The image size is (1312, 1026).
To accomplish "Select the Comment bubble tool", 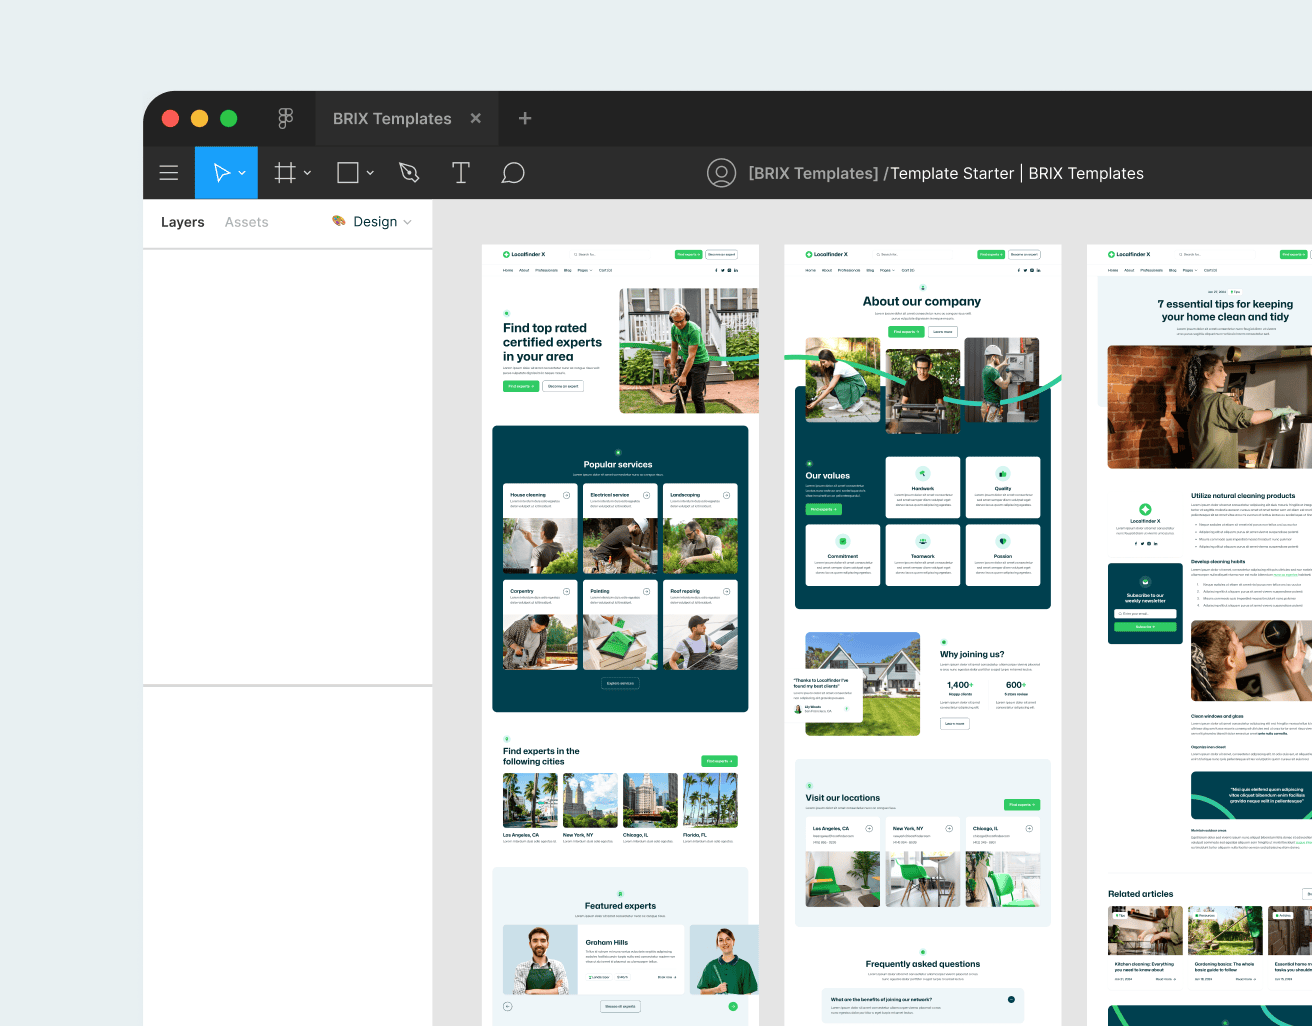I will pos(513,173).
